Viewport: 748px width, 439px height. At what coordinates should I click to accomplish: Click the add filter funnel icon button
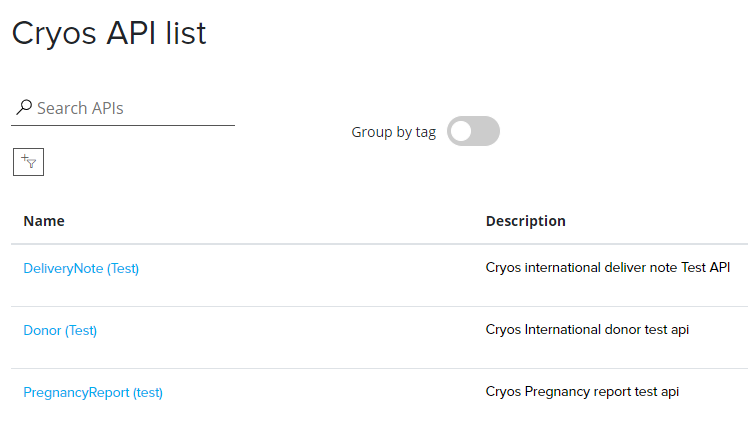[28, 161]
